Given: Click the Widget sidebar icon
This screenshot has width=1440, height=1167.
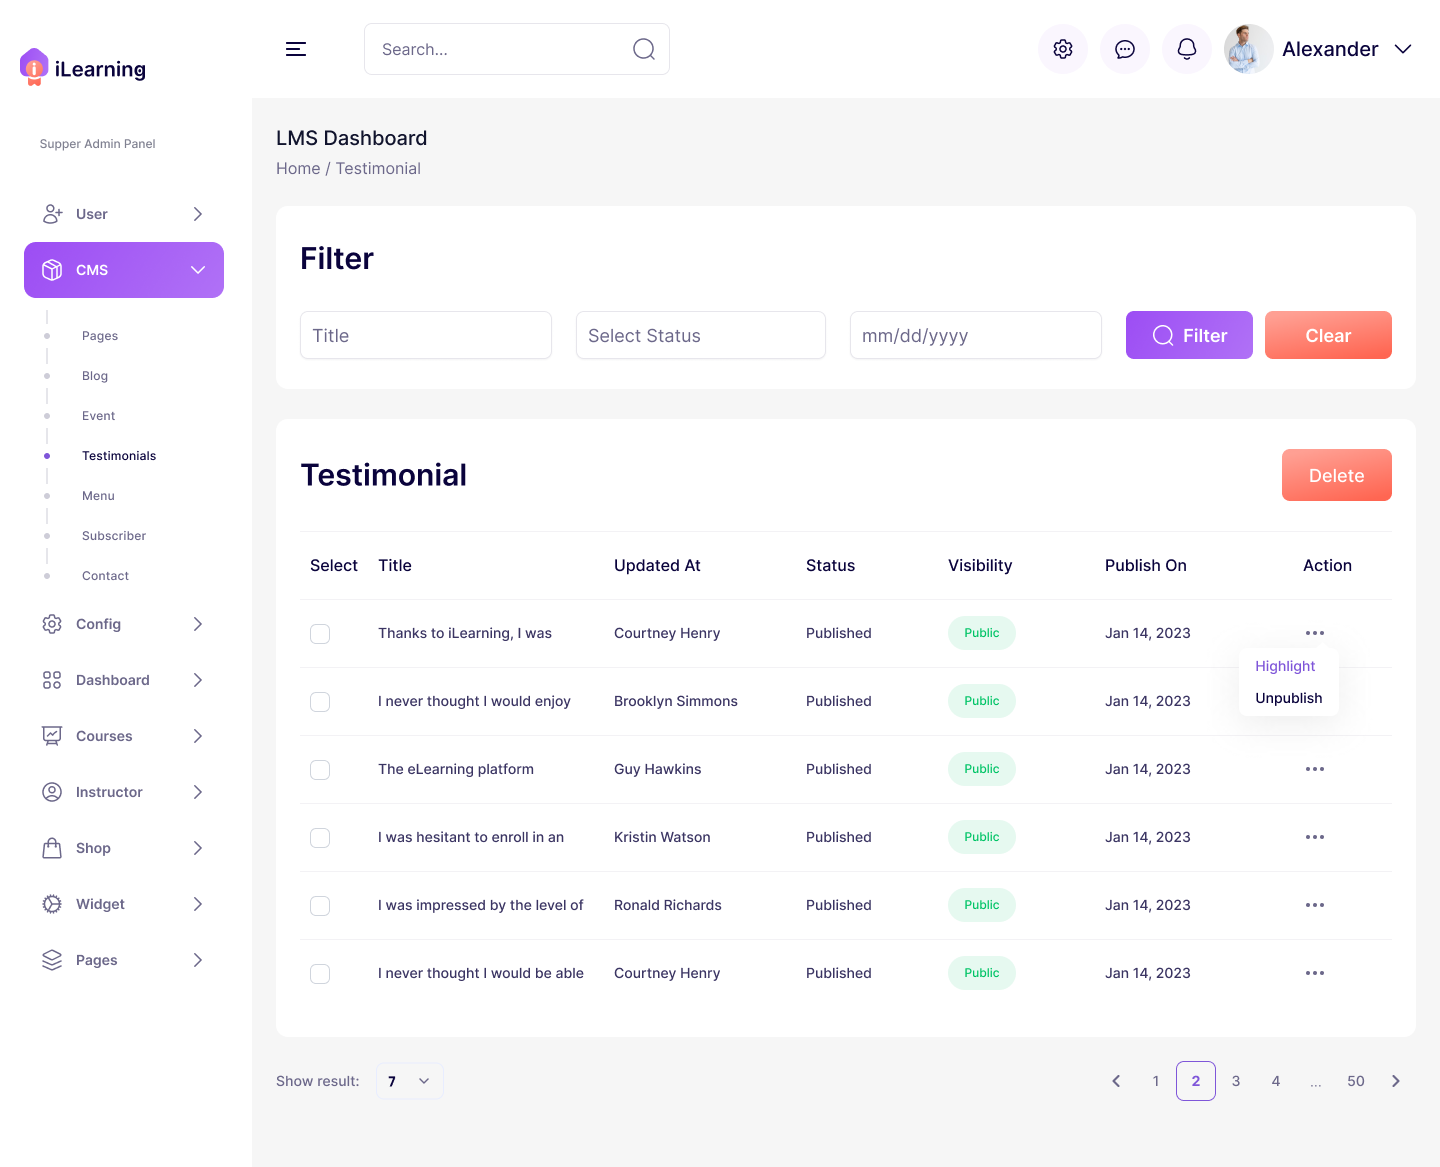Looking at the screenshot, I should point(52,904).
